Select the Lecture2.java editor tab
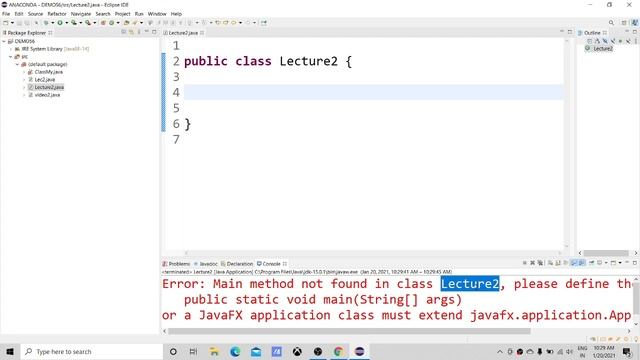Image resolution: width=640 pixels, height=360 pixels. tap(183, 33)
